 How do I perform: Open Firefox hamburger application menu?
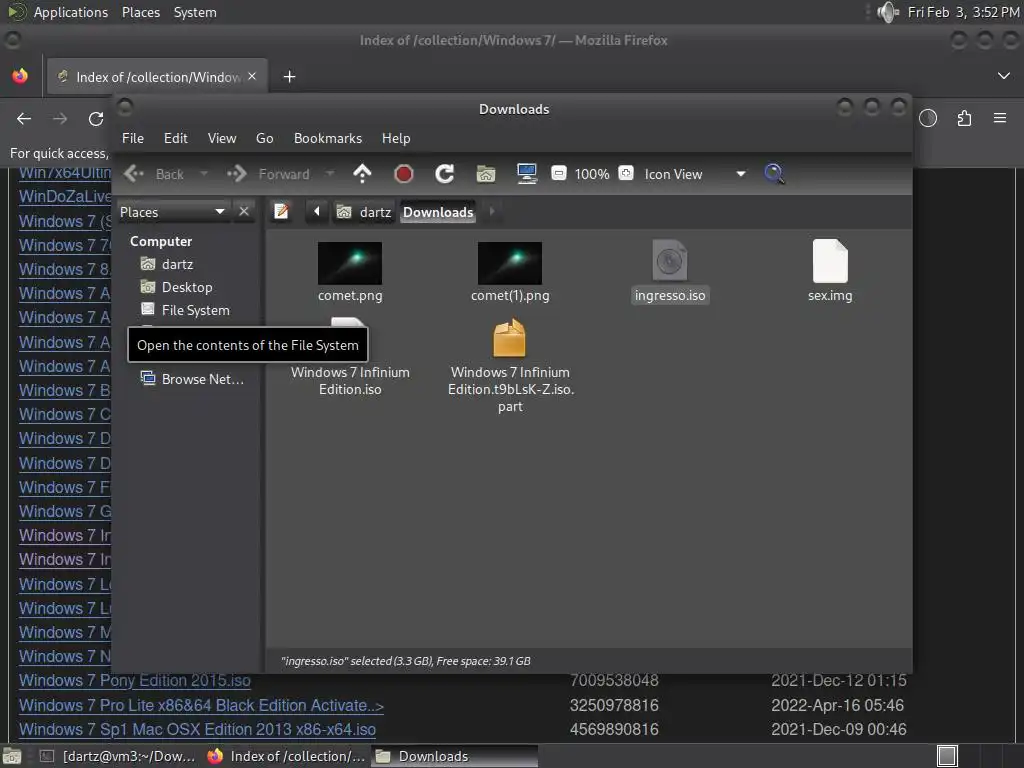tap(1000, 118)
